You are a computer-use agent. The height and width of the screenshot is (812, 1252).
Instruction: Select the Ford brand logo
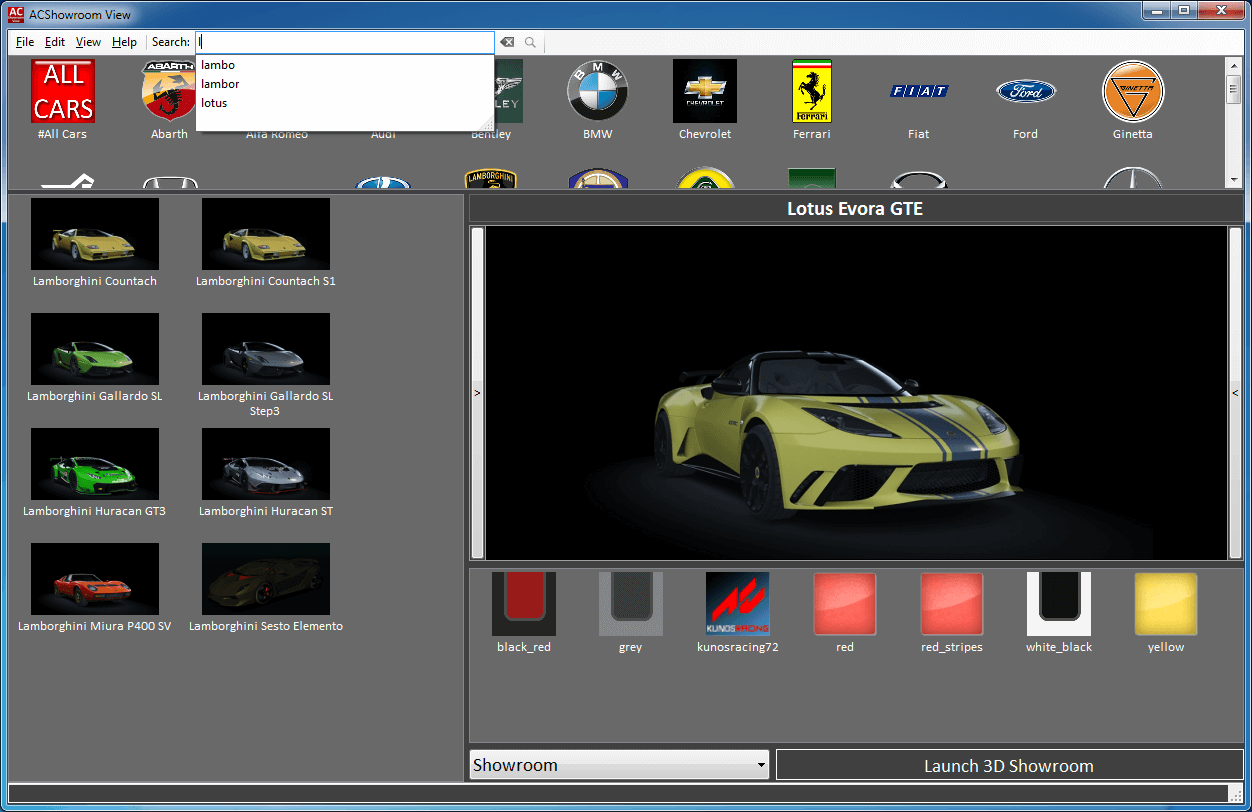1026,91
